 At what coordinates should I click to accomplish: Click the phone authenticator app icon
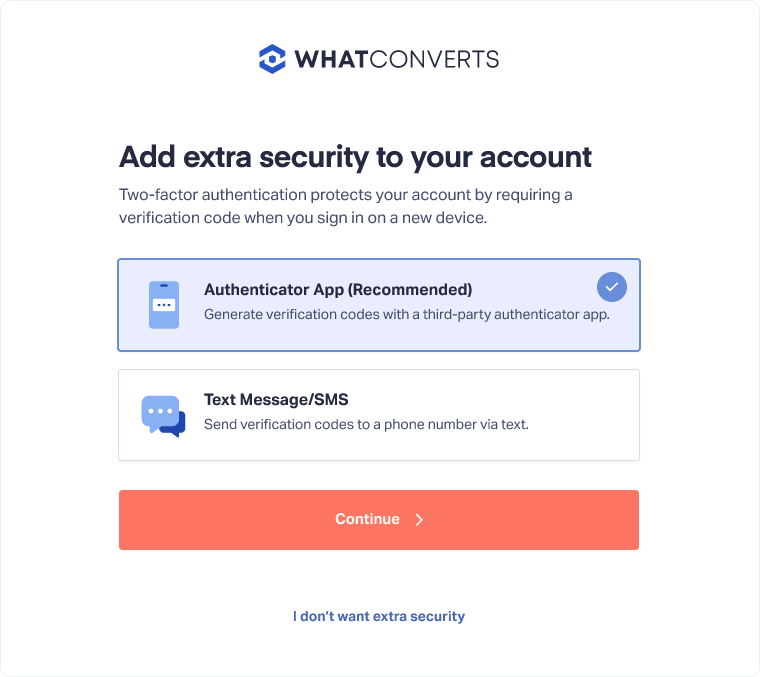(164, 305)
